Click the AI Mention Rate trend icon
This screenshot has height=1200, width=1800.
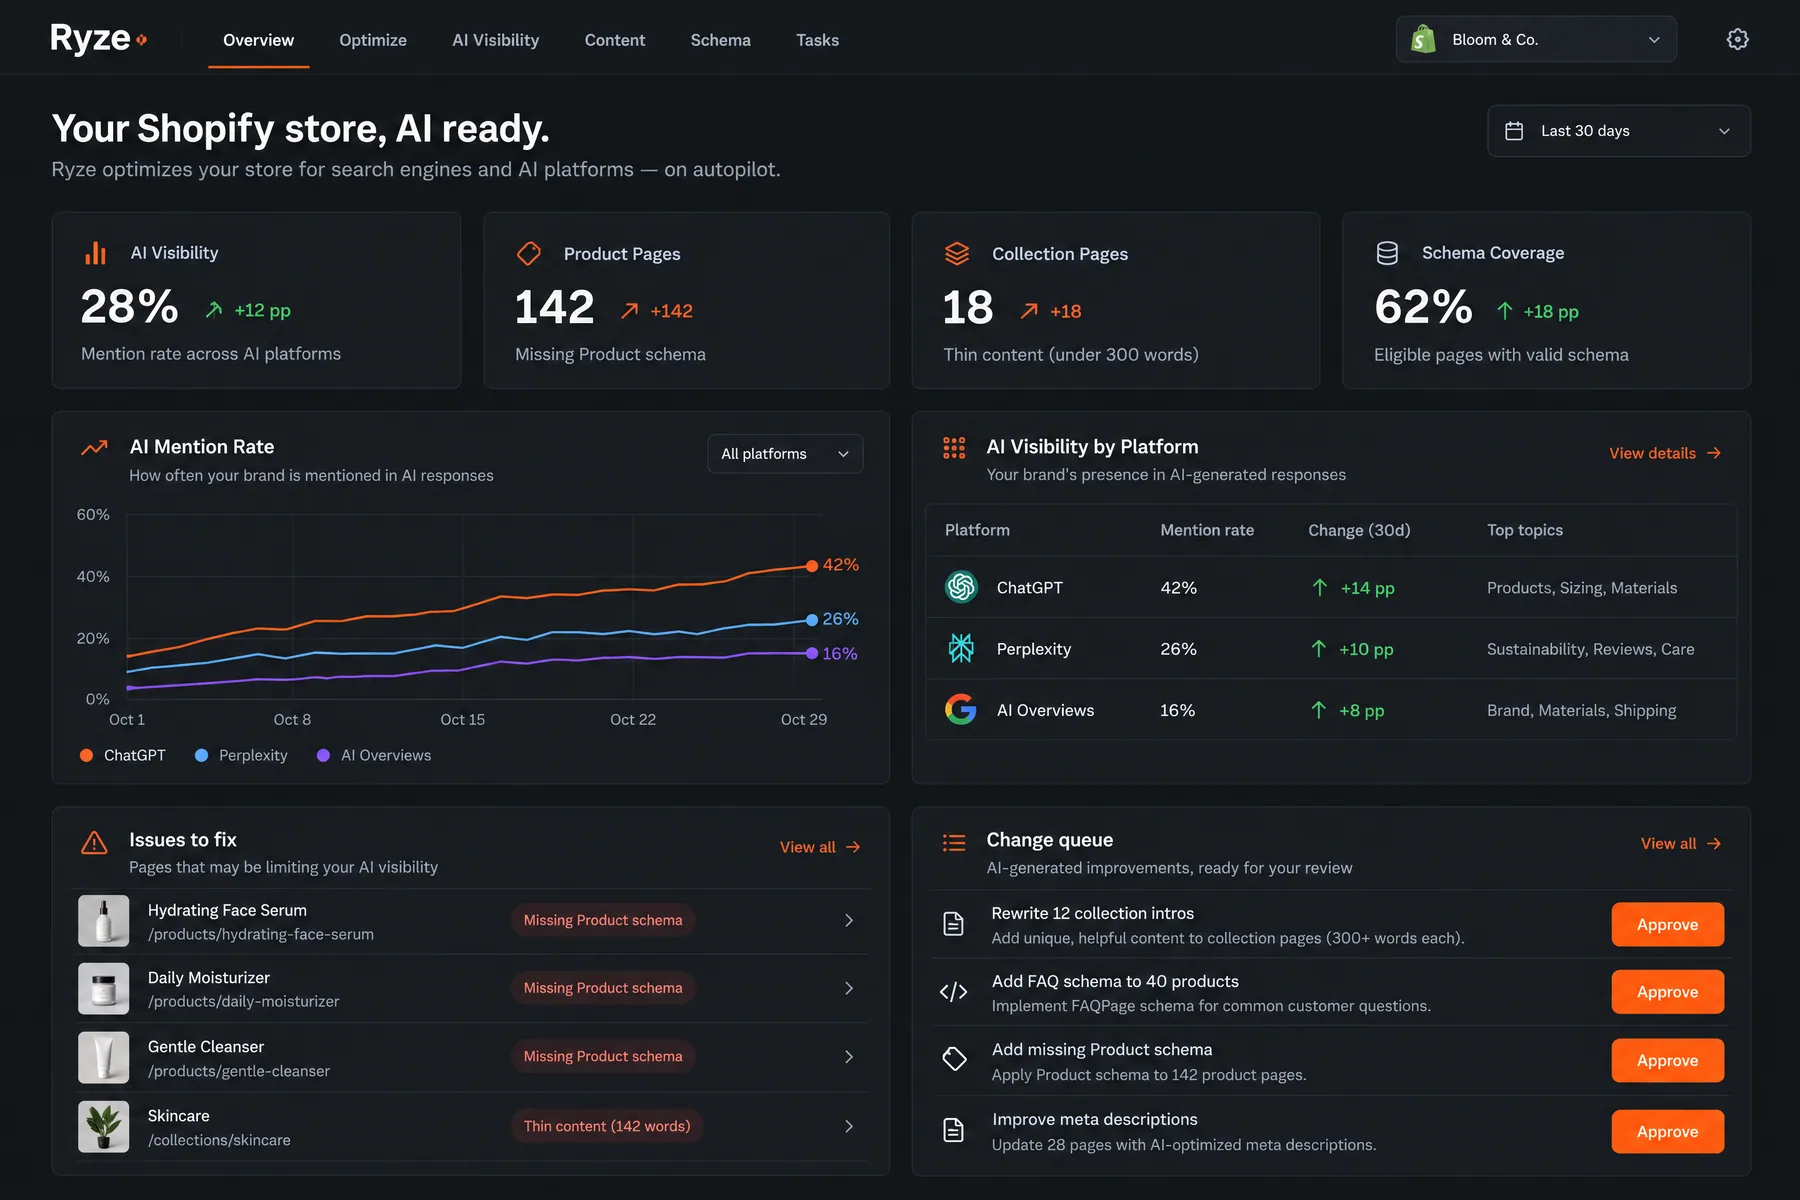[94, 447]
